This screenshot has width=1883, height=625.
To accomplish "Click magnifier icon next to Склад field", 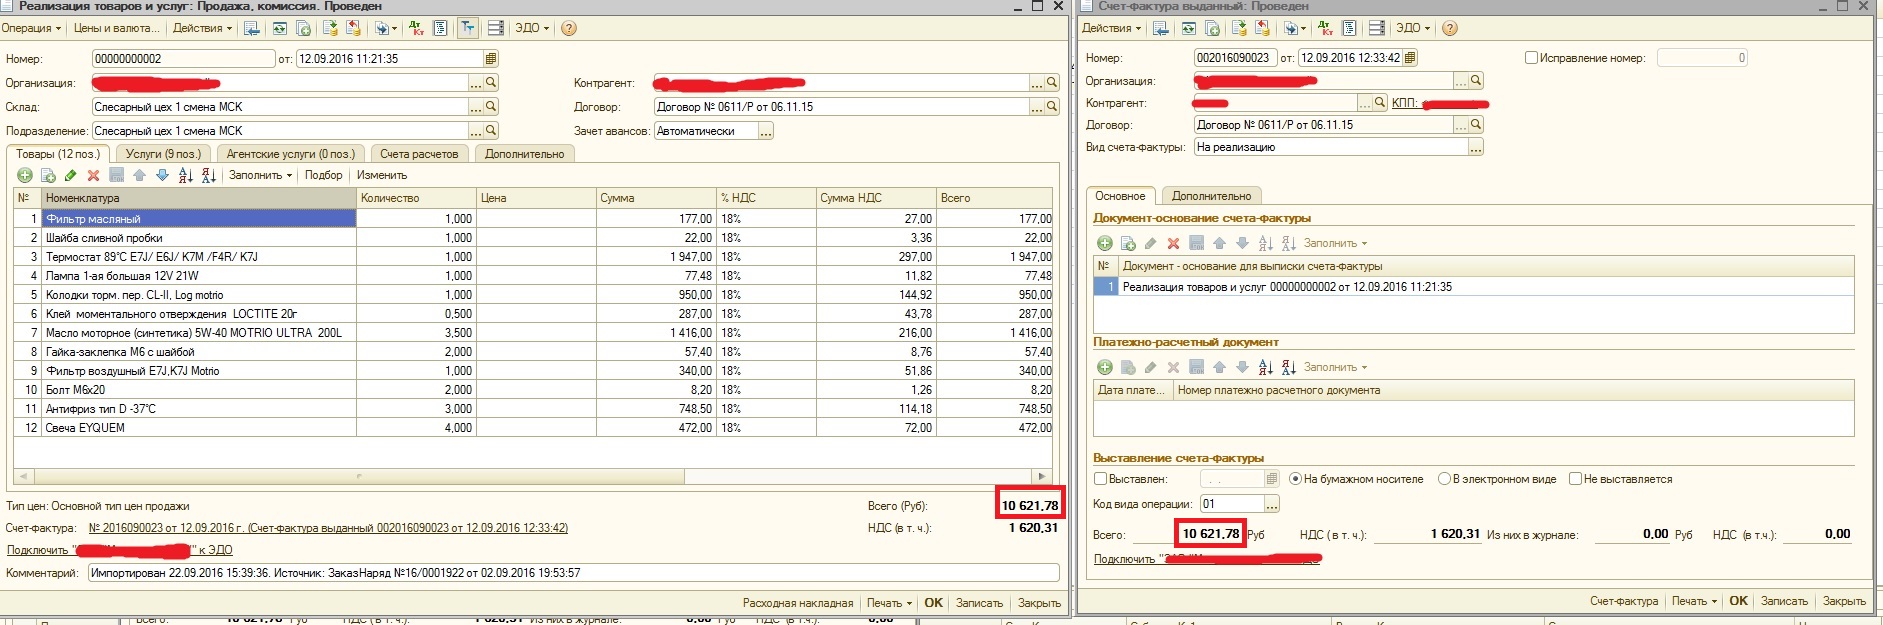I will (491, 106).
